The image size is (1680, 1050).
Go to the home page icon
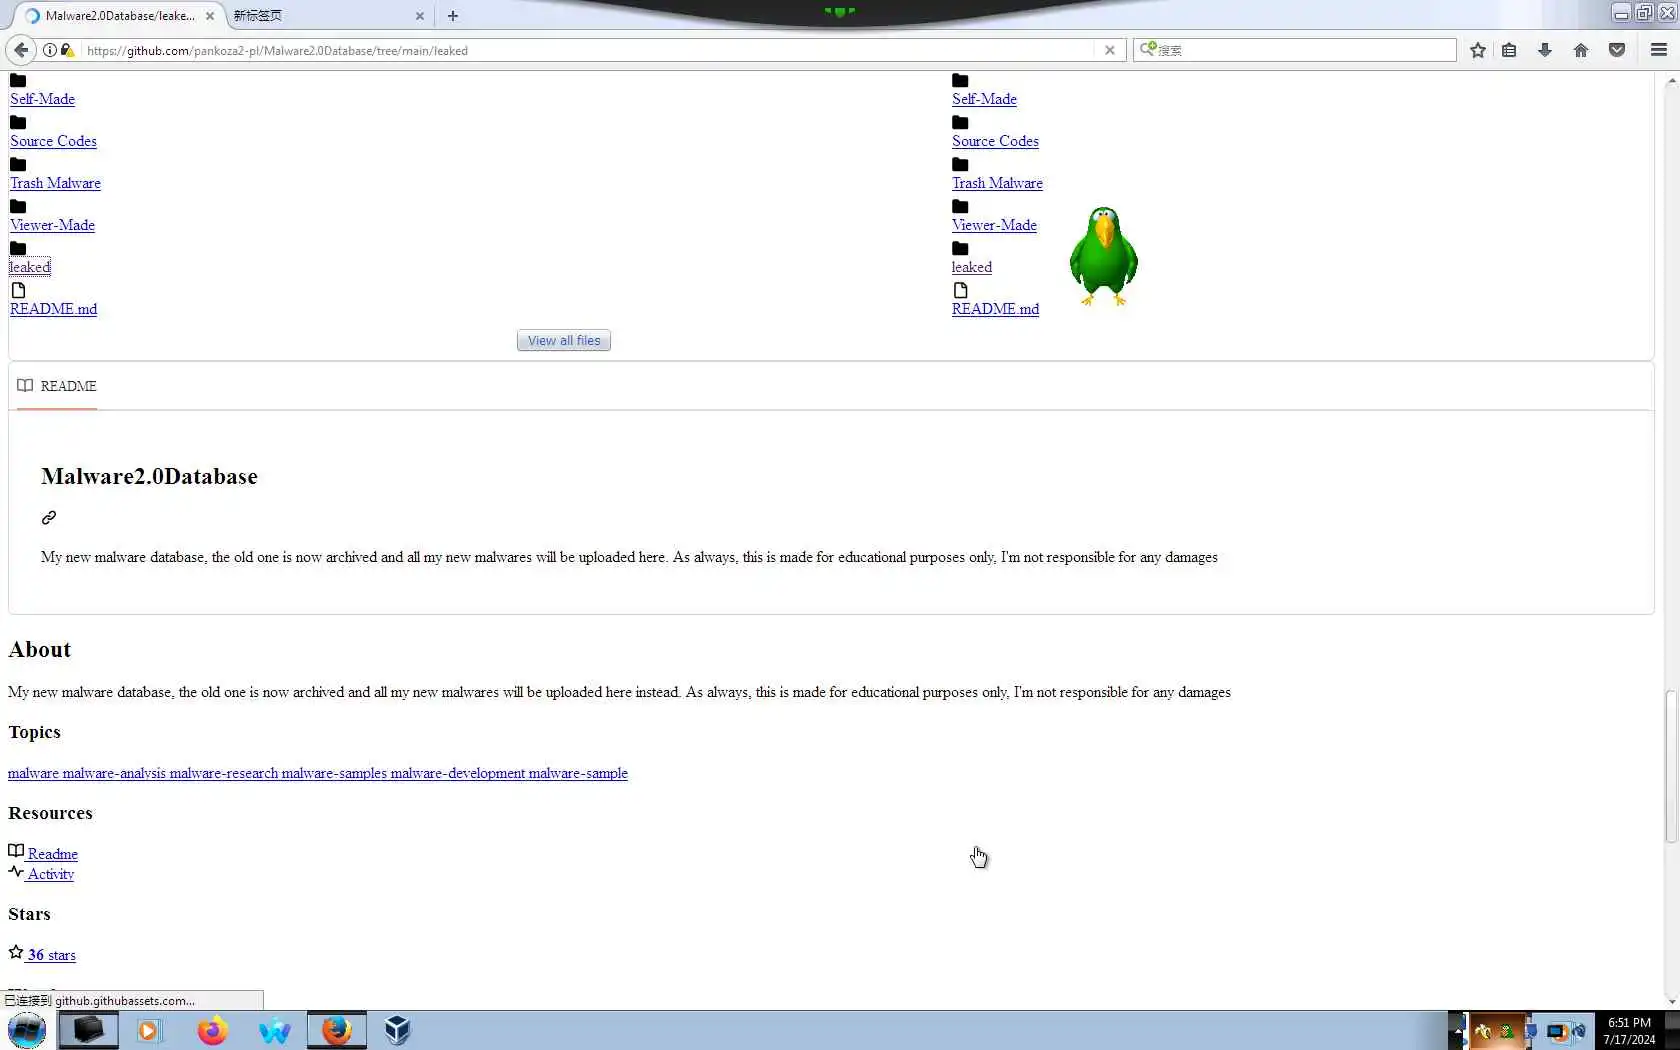point(1581,50)
